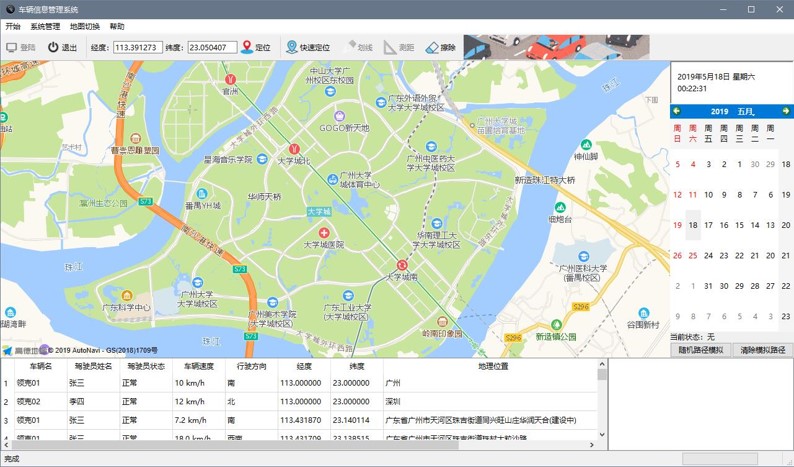Screen dimensions: 794x467
Task: Click the 登陆 monitor icon in the toolbar
Action: point(12,47)
